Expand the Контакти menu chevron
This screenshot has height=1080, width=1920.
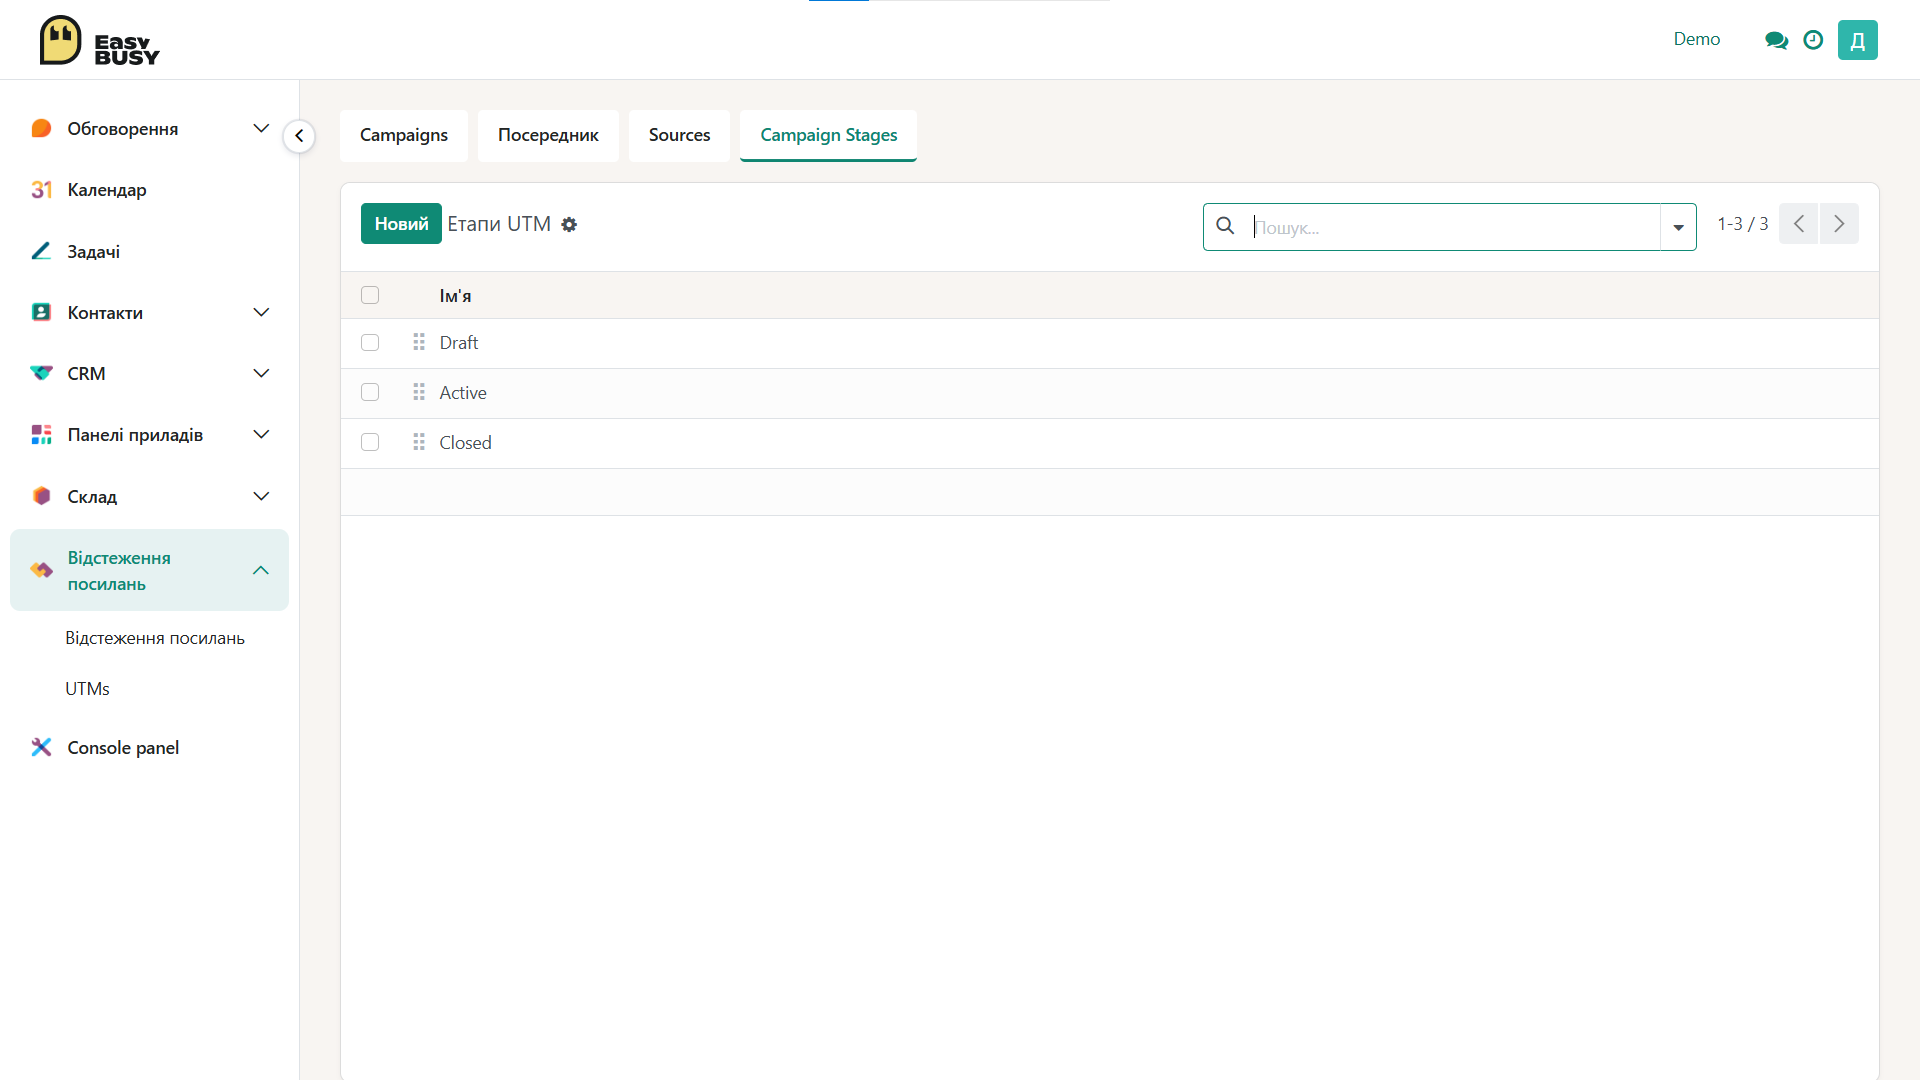[x=261, y=312]
